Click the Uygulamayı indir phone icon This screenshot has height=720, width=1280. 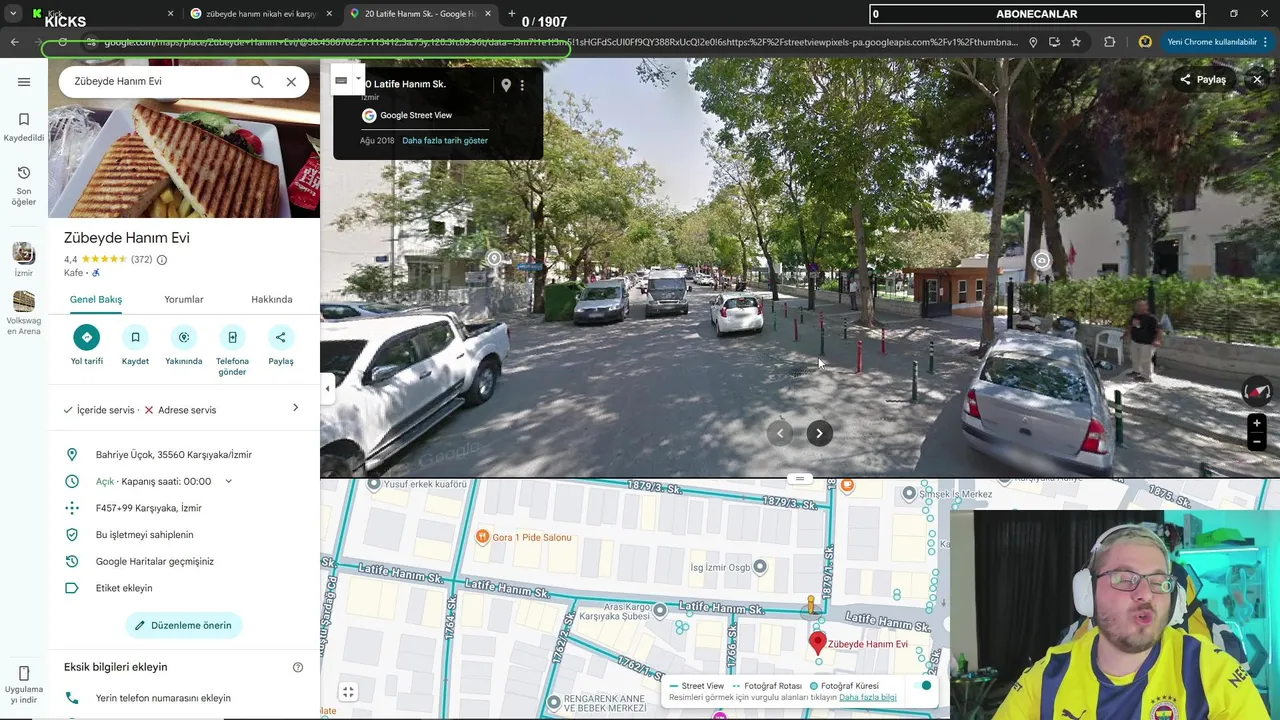click(24, 673)
